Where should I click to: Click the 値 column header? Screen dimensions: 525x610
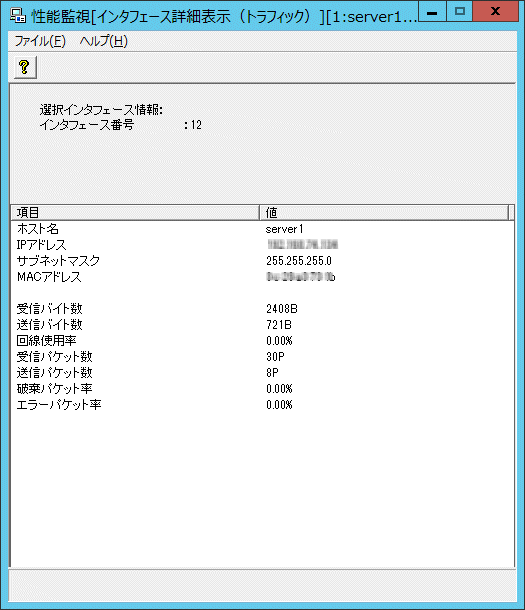click(x=384, y=212)
